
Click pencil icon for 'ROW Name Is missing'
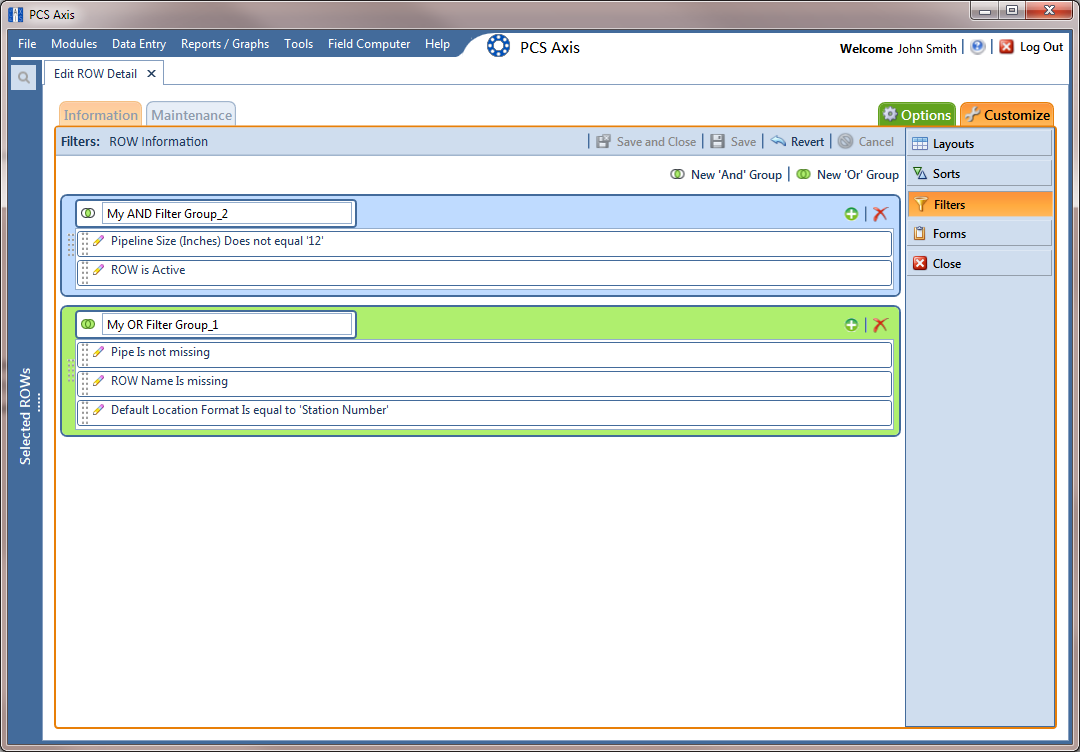[x=99, y=381]
